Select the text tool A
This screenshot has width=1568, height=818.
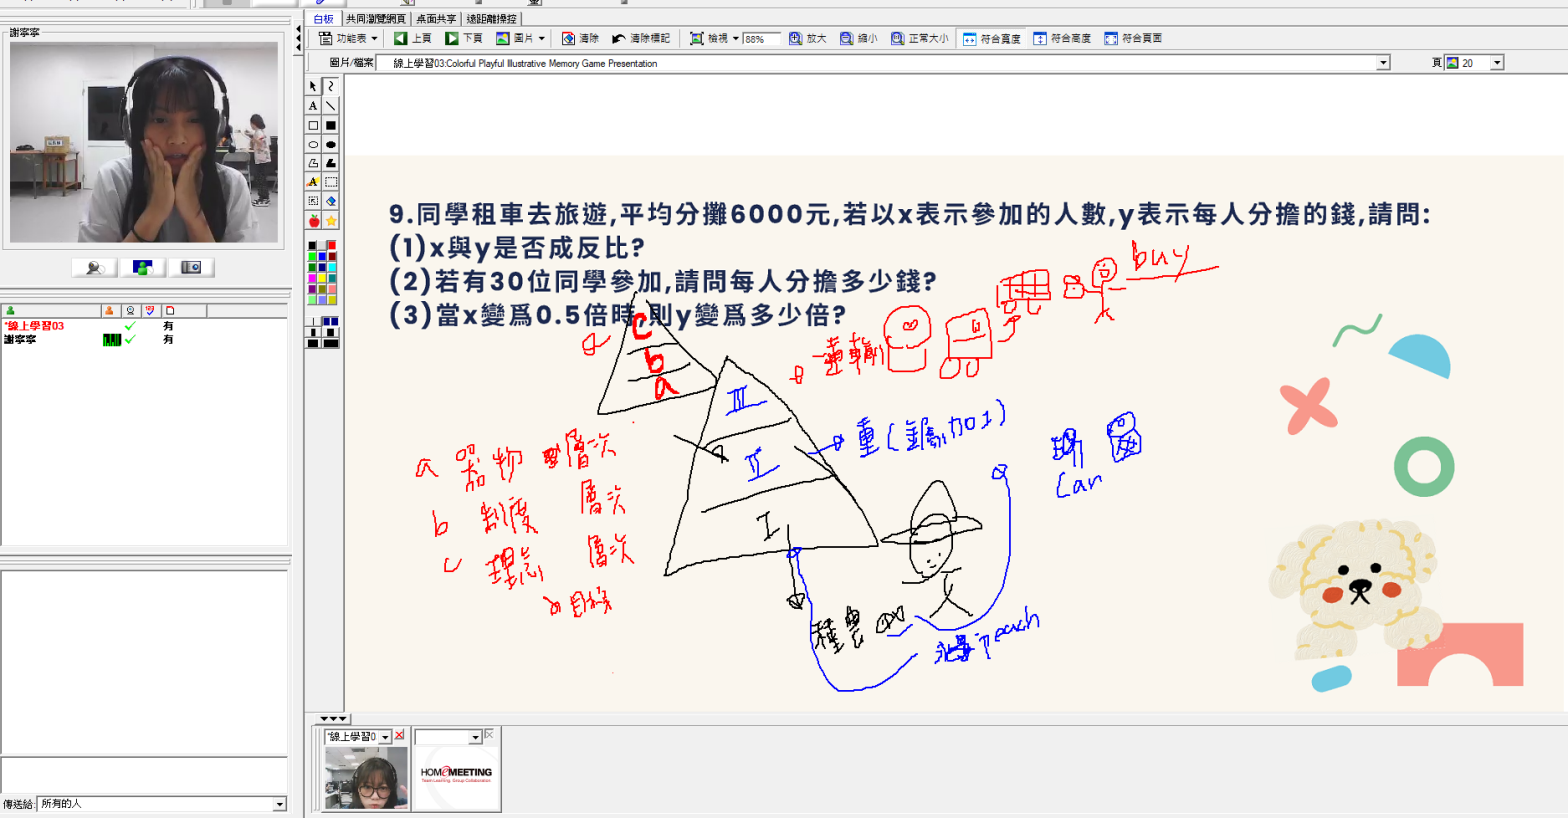click(x=313, y=106)
